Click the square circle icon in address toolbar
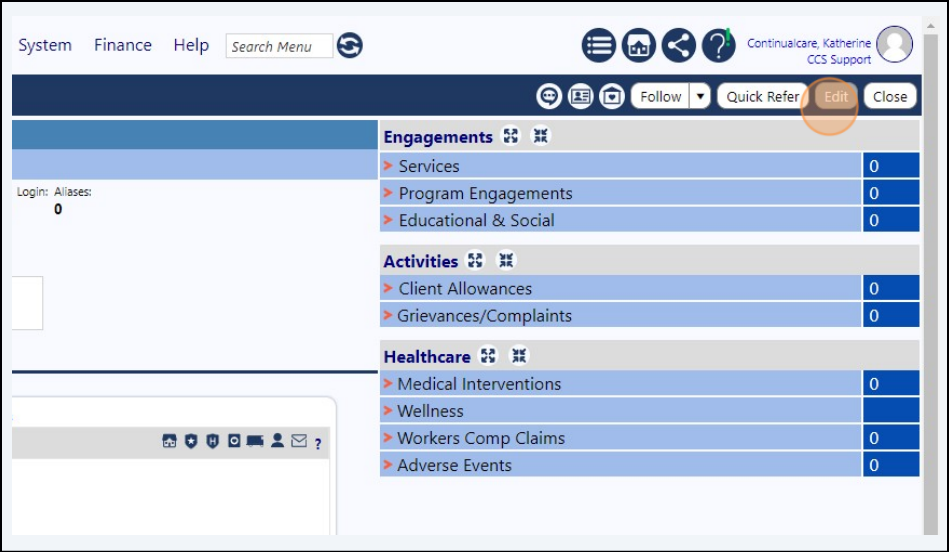Image resolution: width=949 pixels, height=552 pixels. point(234,441)
